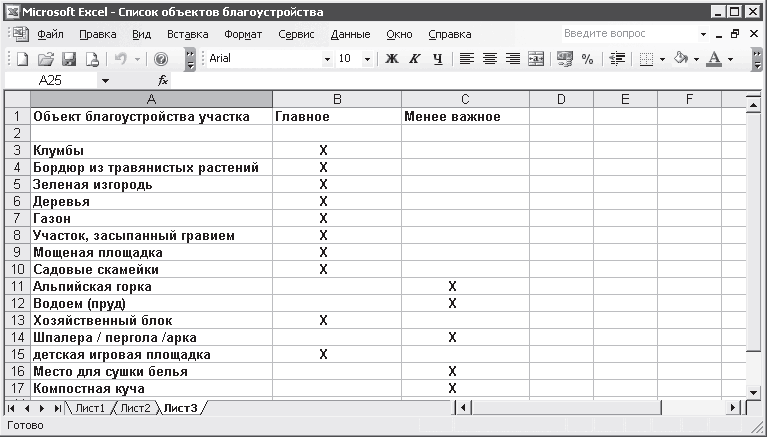This screenshot has width=767, height=437.
Task: Click the New document icon
Action: point(22,59)
